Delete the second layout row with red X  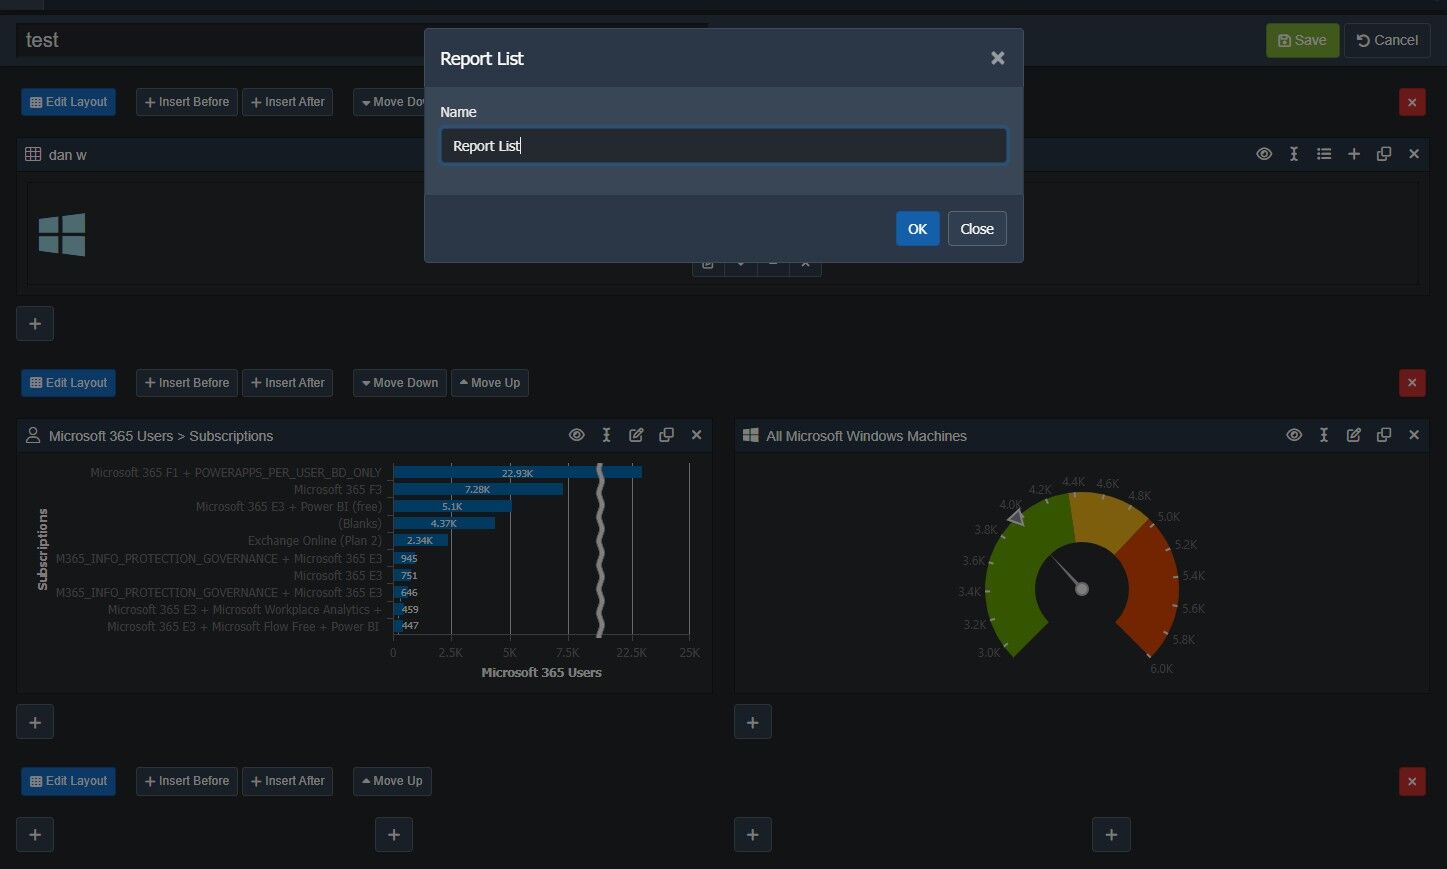(1412, 383)
